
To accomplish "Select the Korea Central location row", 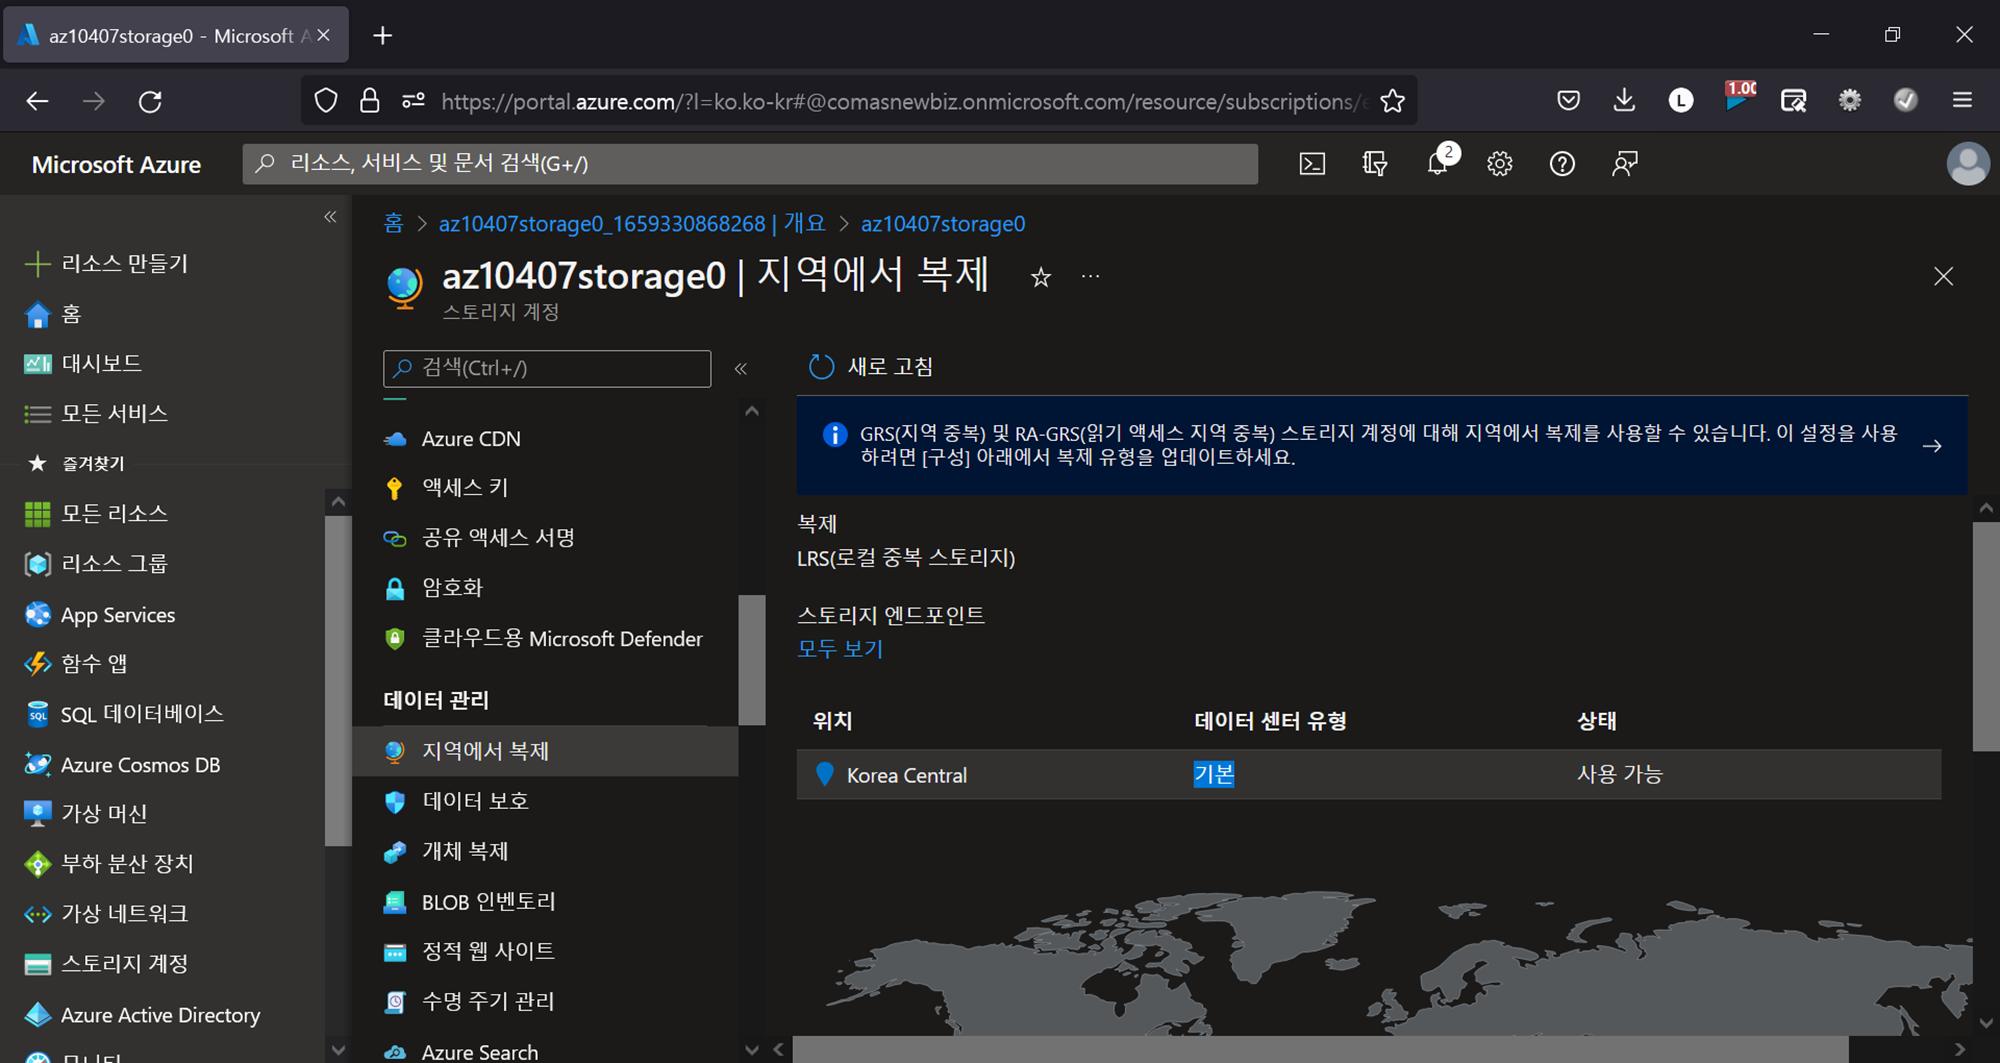I will coord(1369,775).
